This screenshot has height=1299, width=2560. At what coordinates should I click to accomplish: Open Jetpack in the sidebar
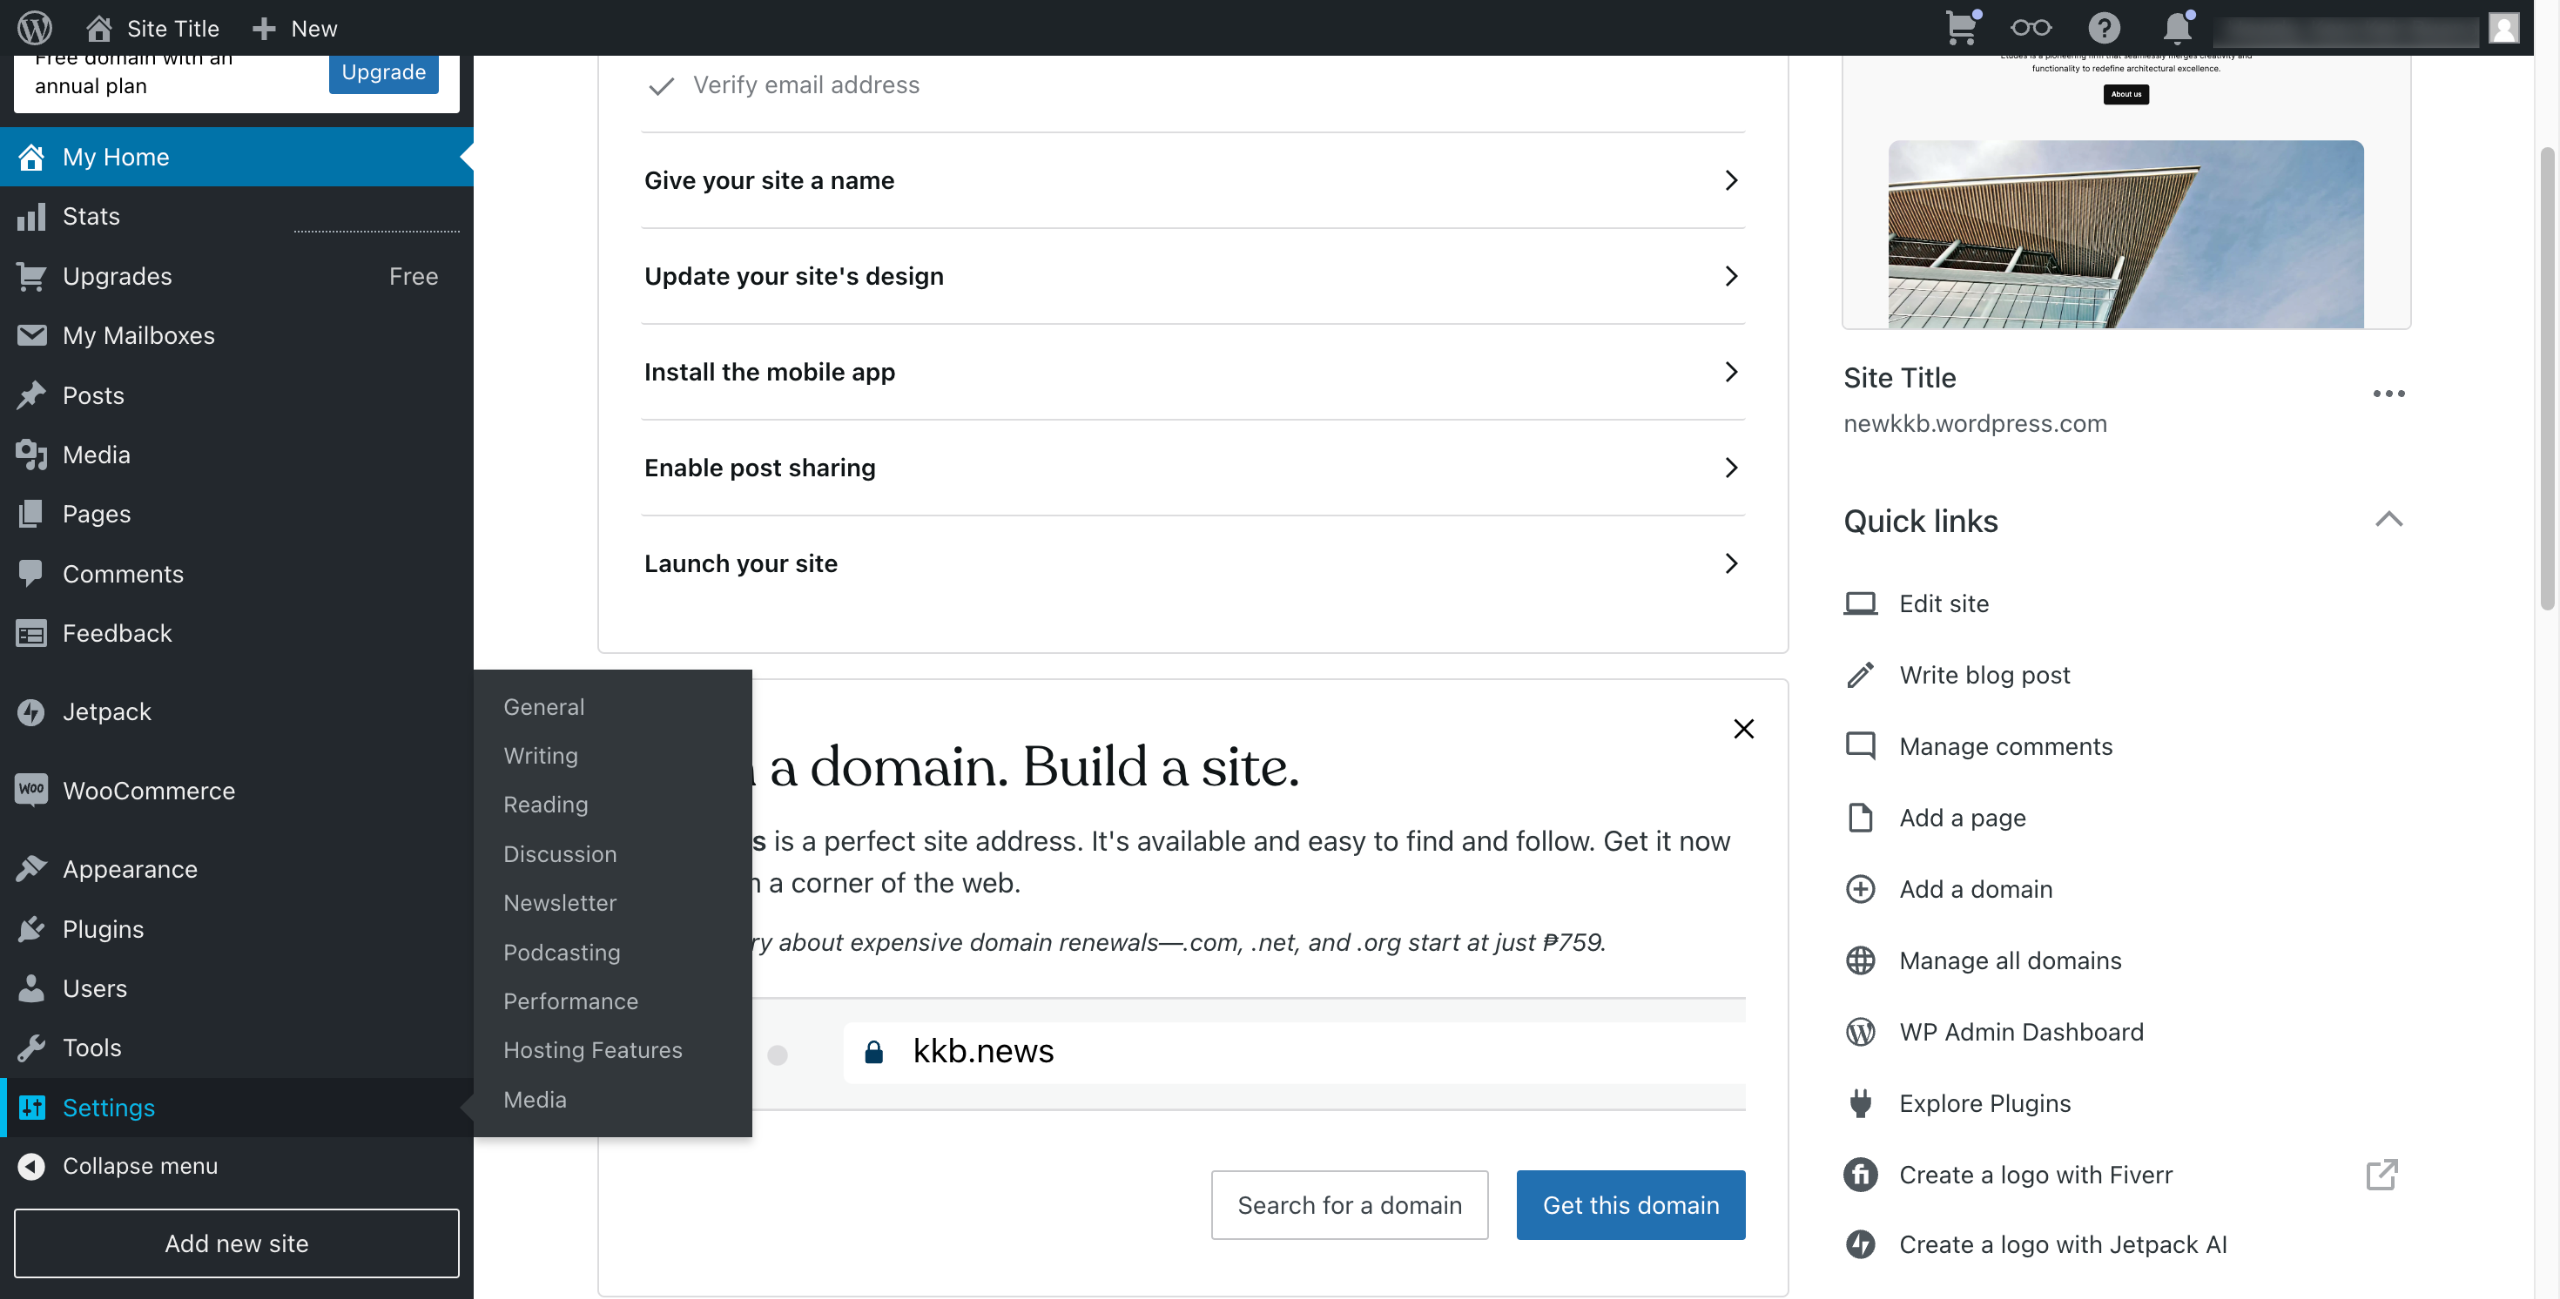(x=106, y=712)
